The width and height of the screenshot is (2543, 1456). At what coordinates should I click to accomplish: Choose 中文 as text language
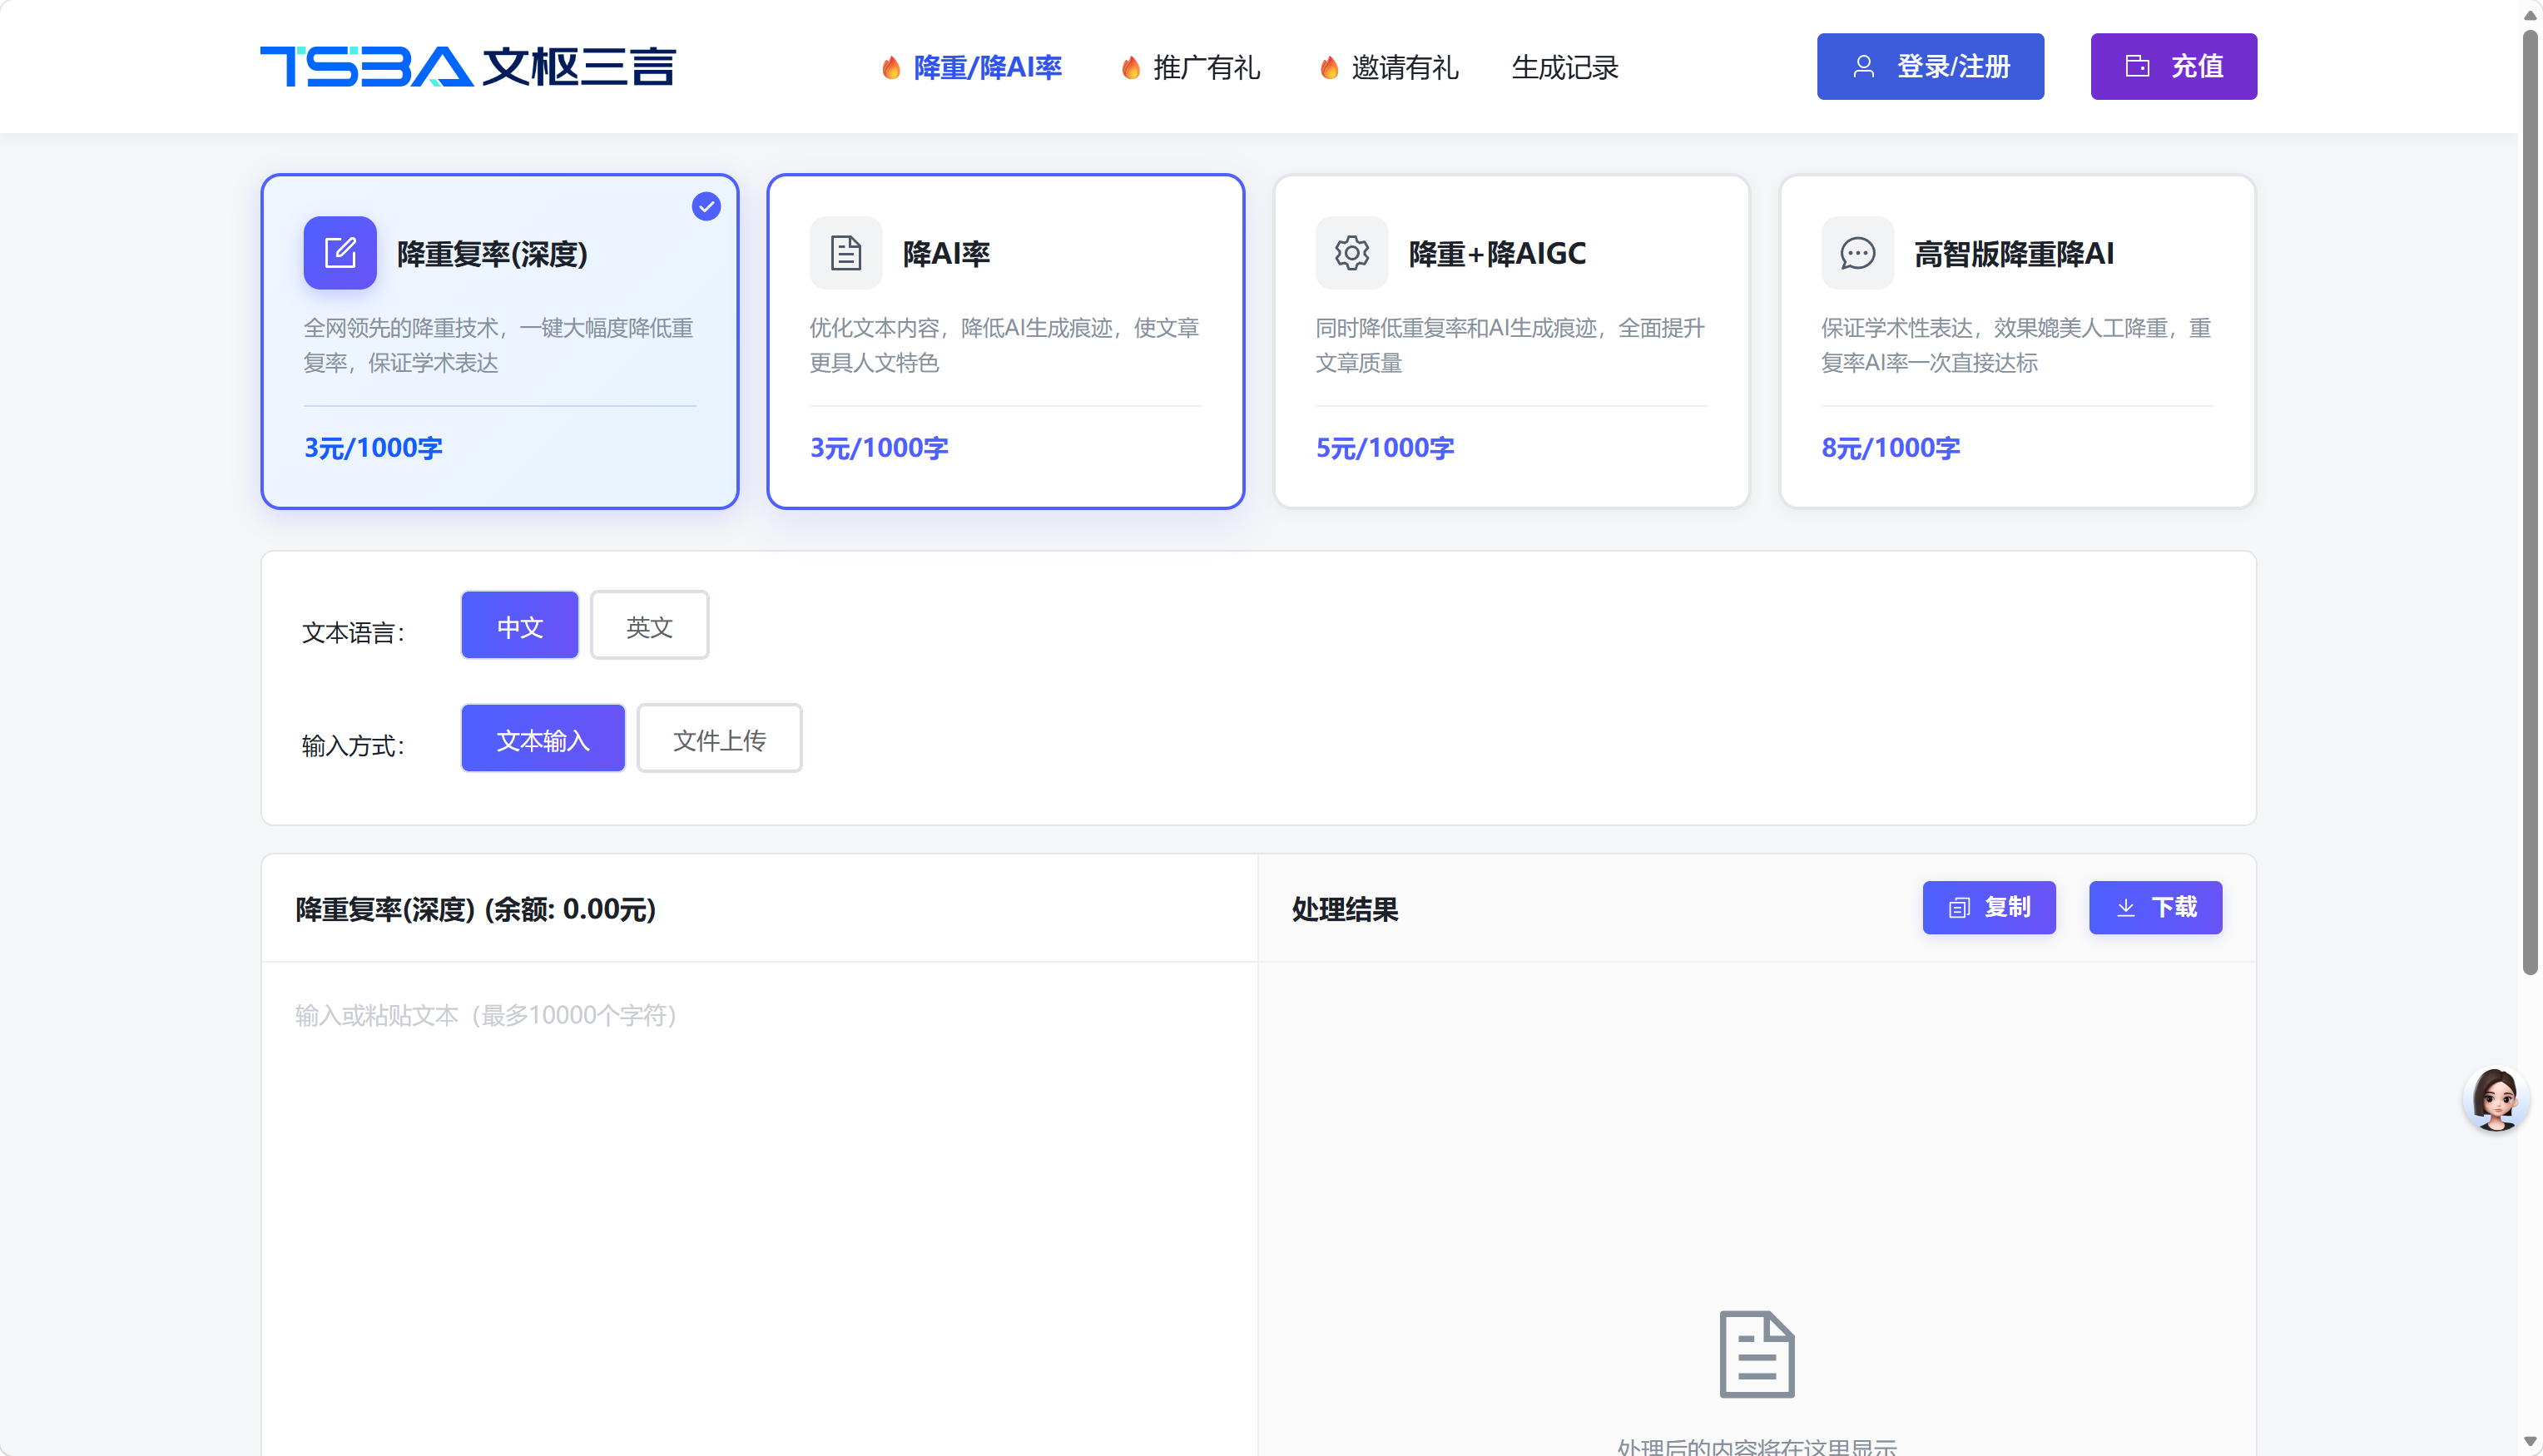[520, 626]
